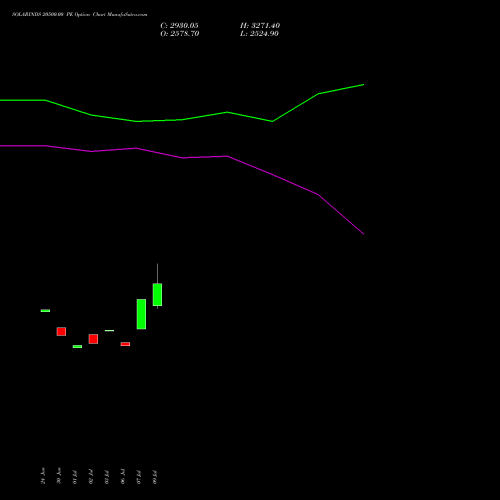Click the red candle on 30 Jun
500x500 pixels.
pyautogui.click(x=61, y=331)
